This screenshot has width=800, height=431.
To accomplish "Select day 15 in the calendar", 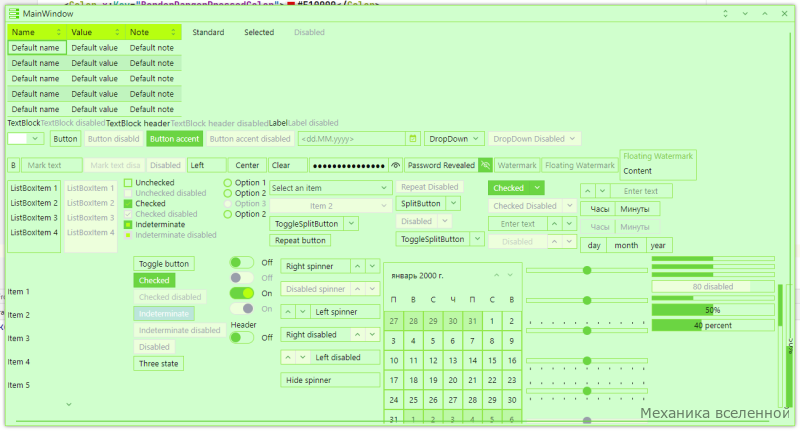I will click(x=492, y=361).
